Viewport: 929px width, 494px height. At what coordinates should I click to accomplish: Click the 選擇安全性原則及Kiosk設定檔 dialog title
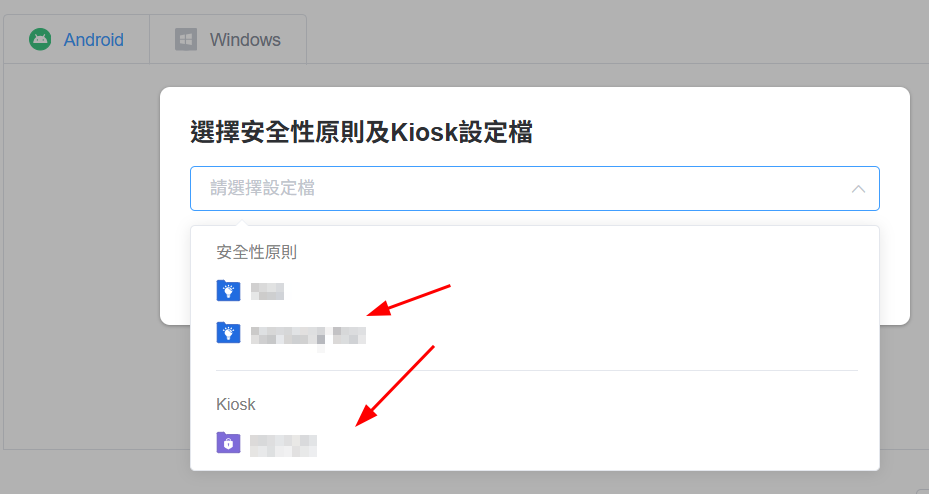(x=361, y=132)
